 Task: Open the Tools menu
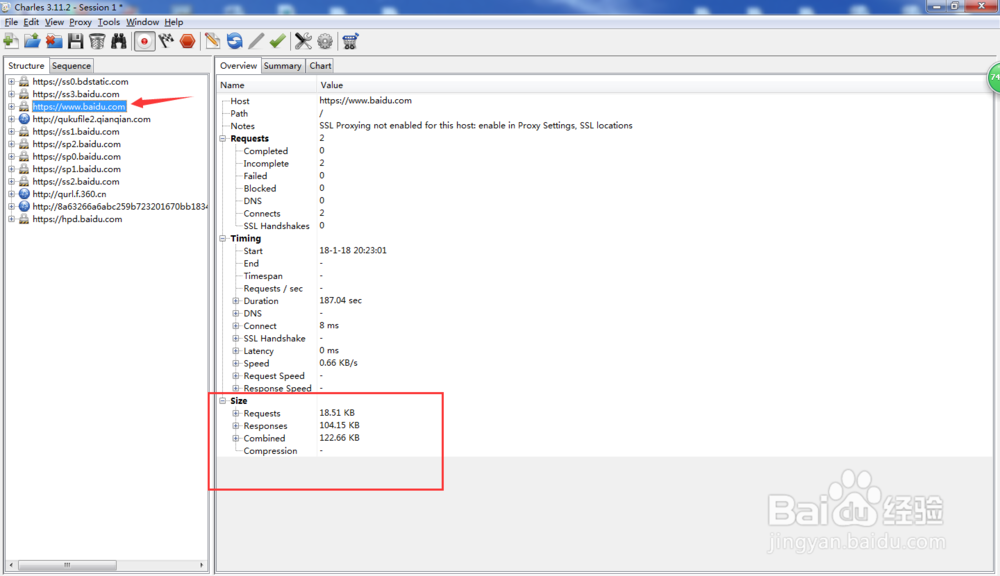click(x=108, y=22)
